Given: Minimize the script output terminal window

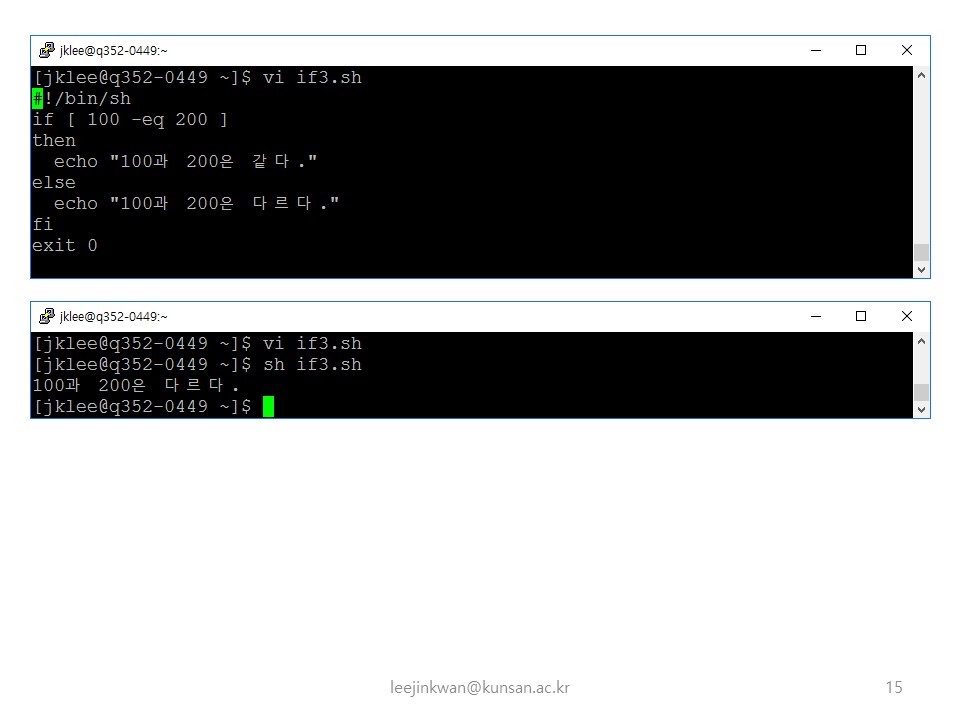Looking at the screenshot, I should [x=815, y=316].
